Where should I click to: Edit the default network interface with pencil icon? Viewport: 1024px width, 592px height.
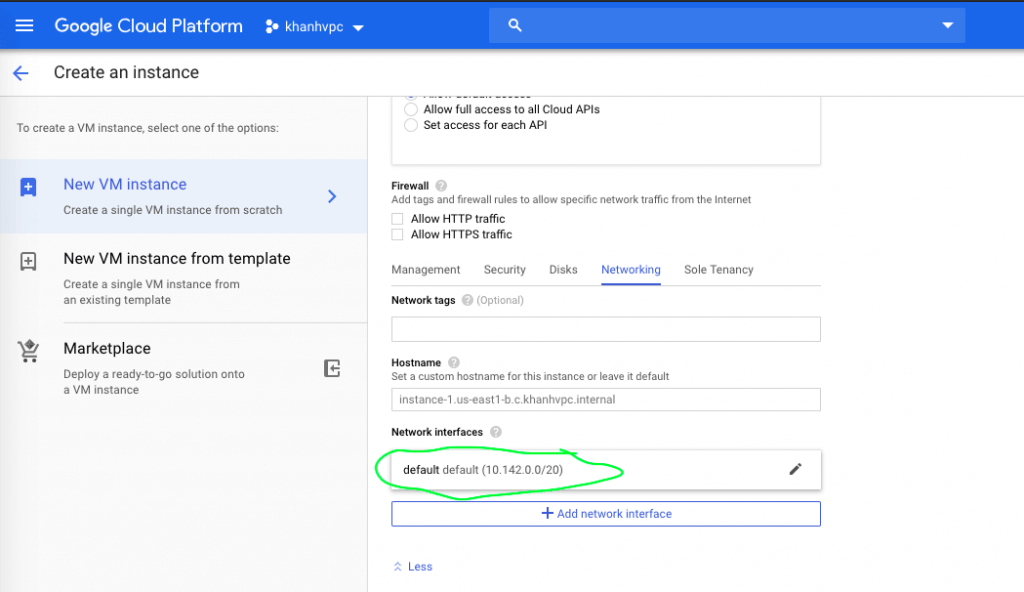[795, 469]
